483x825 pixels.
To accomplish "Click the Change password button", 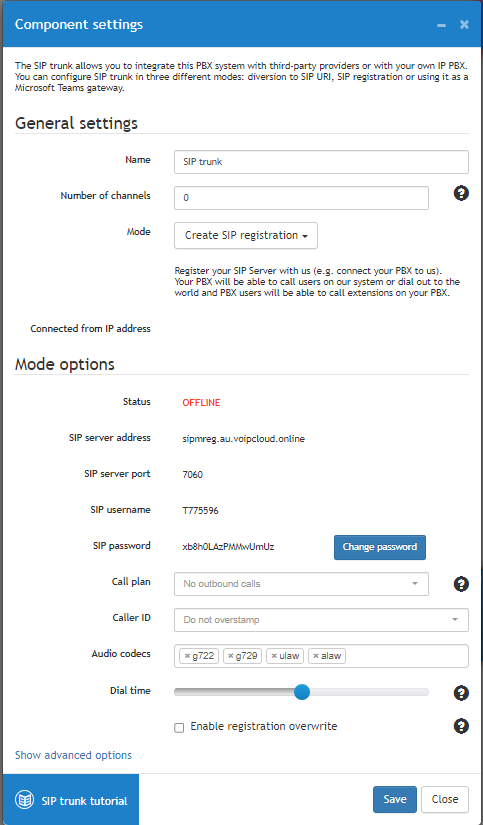I will [379, 547].
